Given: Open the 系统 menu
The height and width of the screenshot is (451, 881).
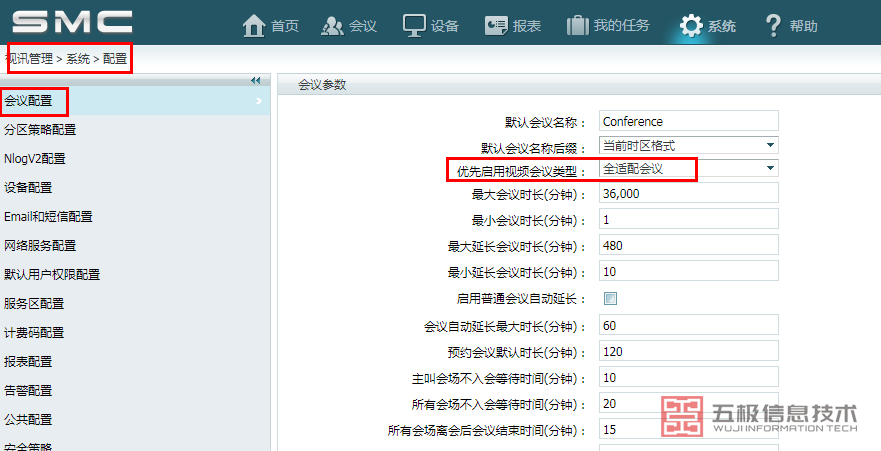Looking at the screenshot, I should coord(722,26).
